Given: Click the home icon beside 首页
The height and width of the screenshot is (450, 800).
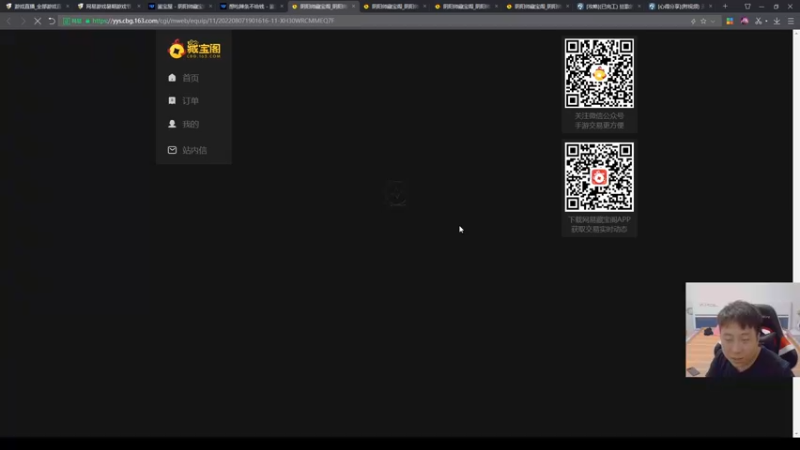Looking at the screenshot, I should pos(172,78).
